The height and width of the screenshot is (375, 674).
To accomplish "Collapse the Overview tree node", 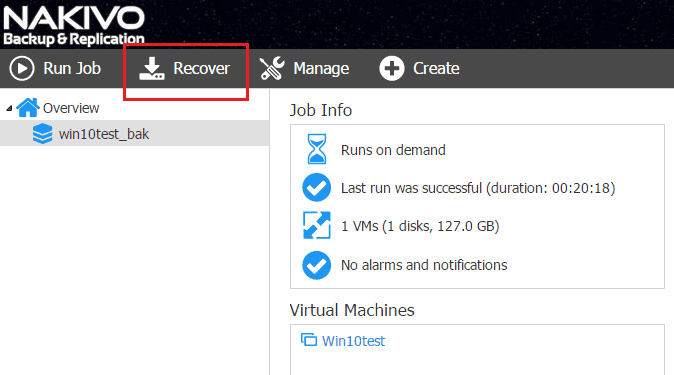I will tap(9, 108).
